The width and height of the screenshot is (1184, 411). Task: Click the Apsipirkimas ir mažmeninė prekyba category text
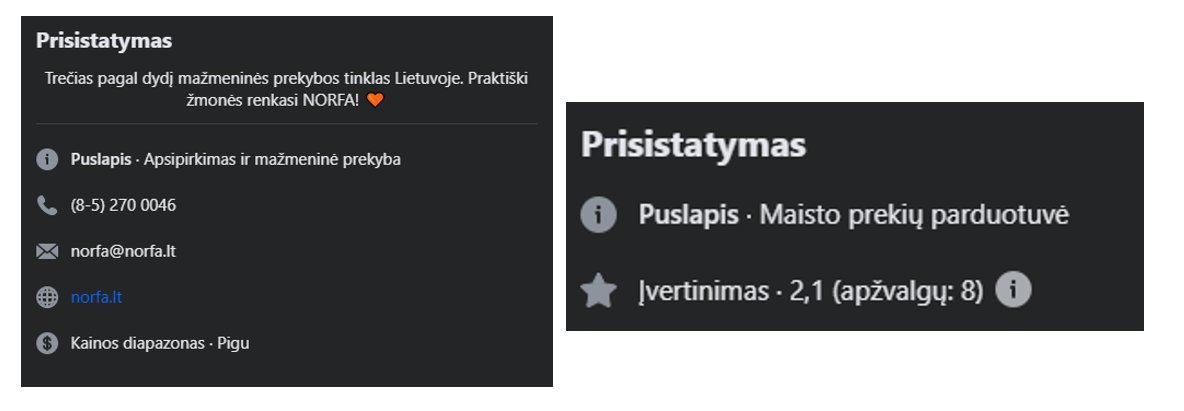point(273,159)
